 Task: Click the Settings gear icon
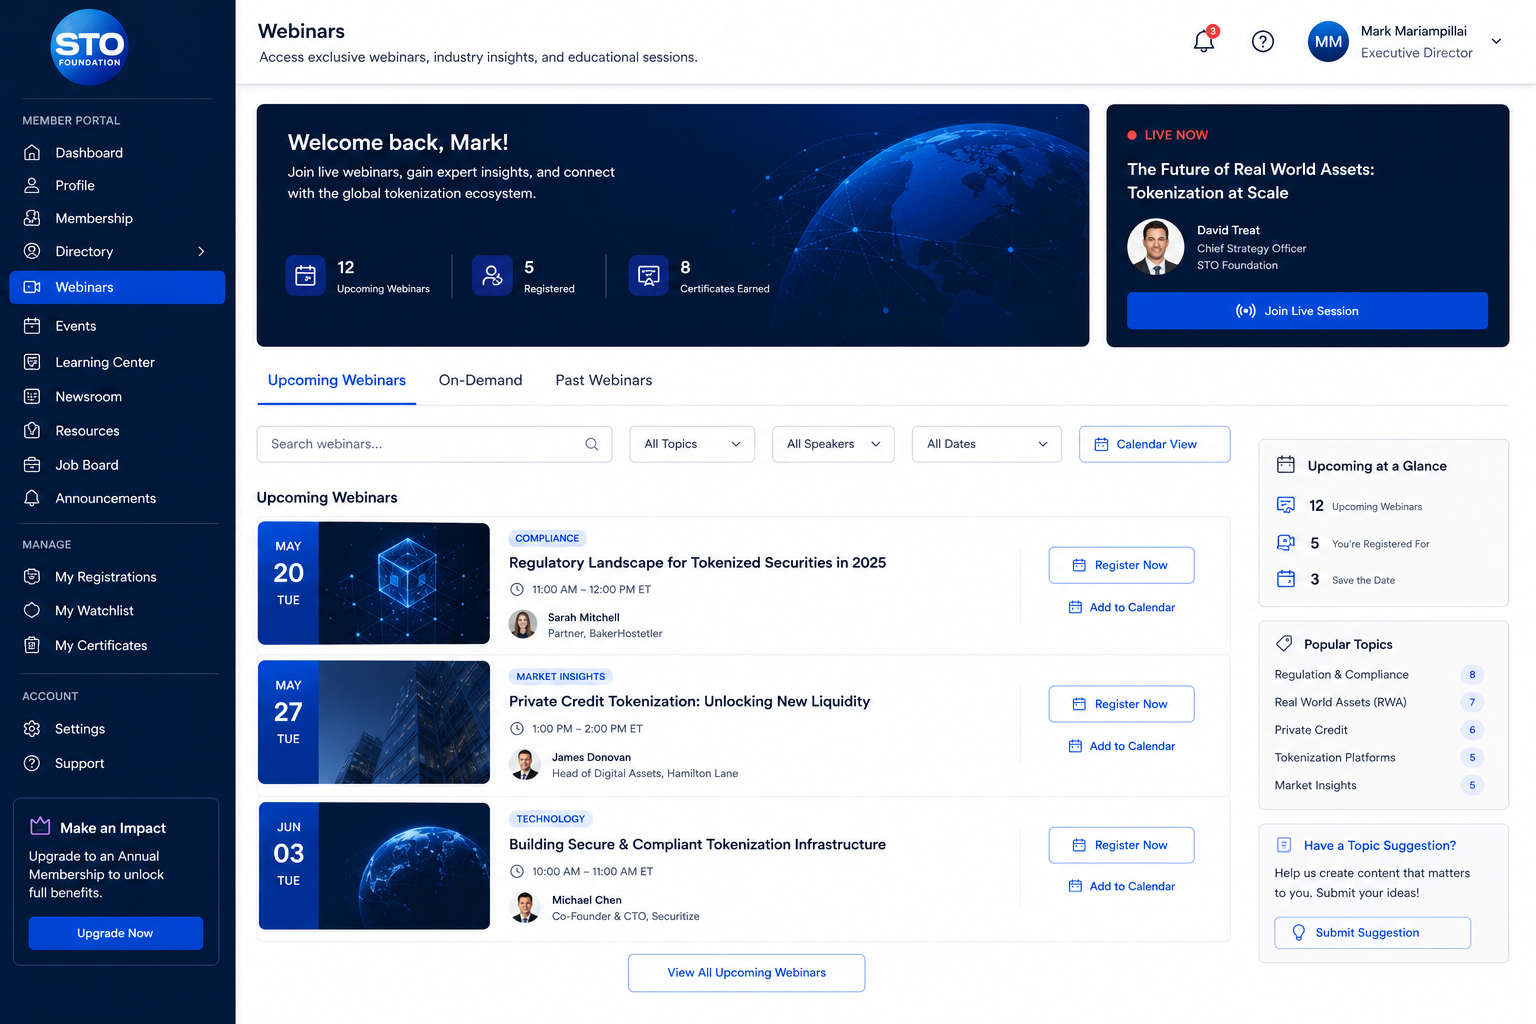[32, 729]
